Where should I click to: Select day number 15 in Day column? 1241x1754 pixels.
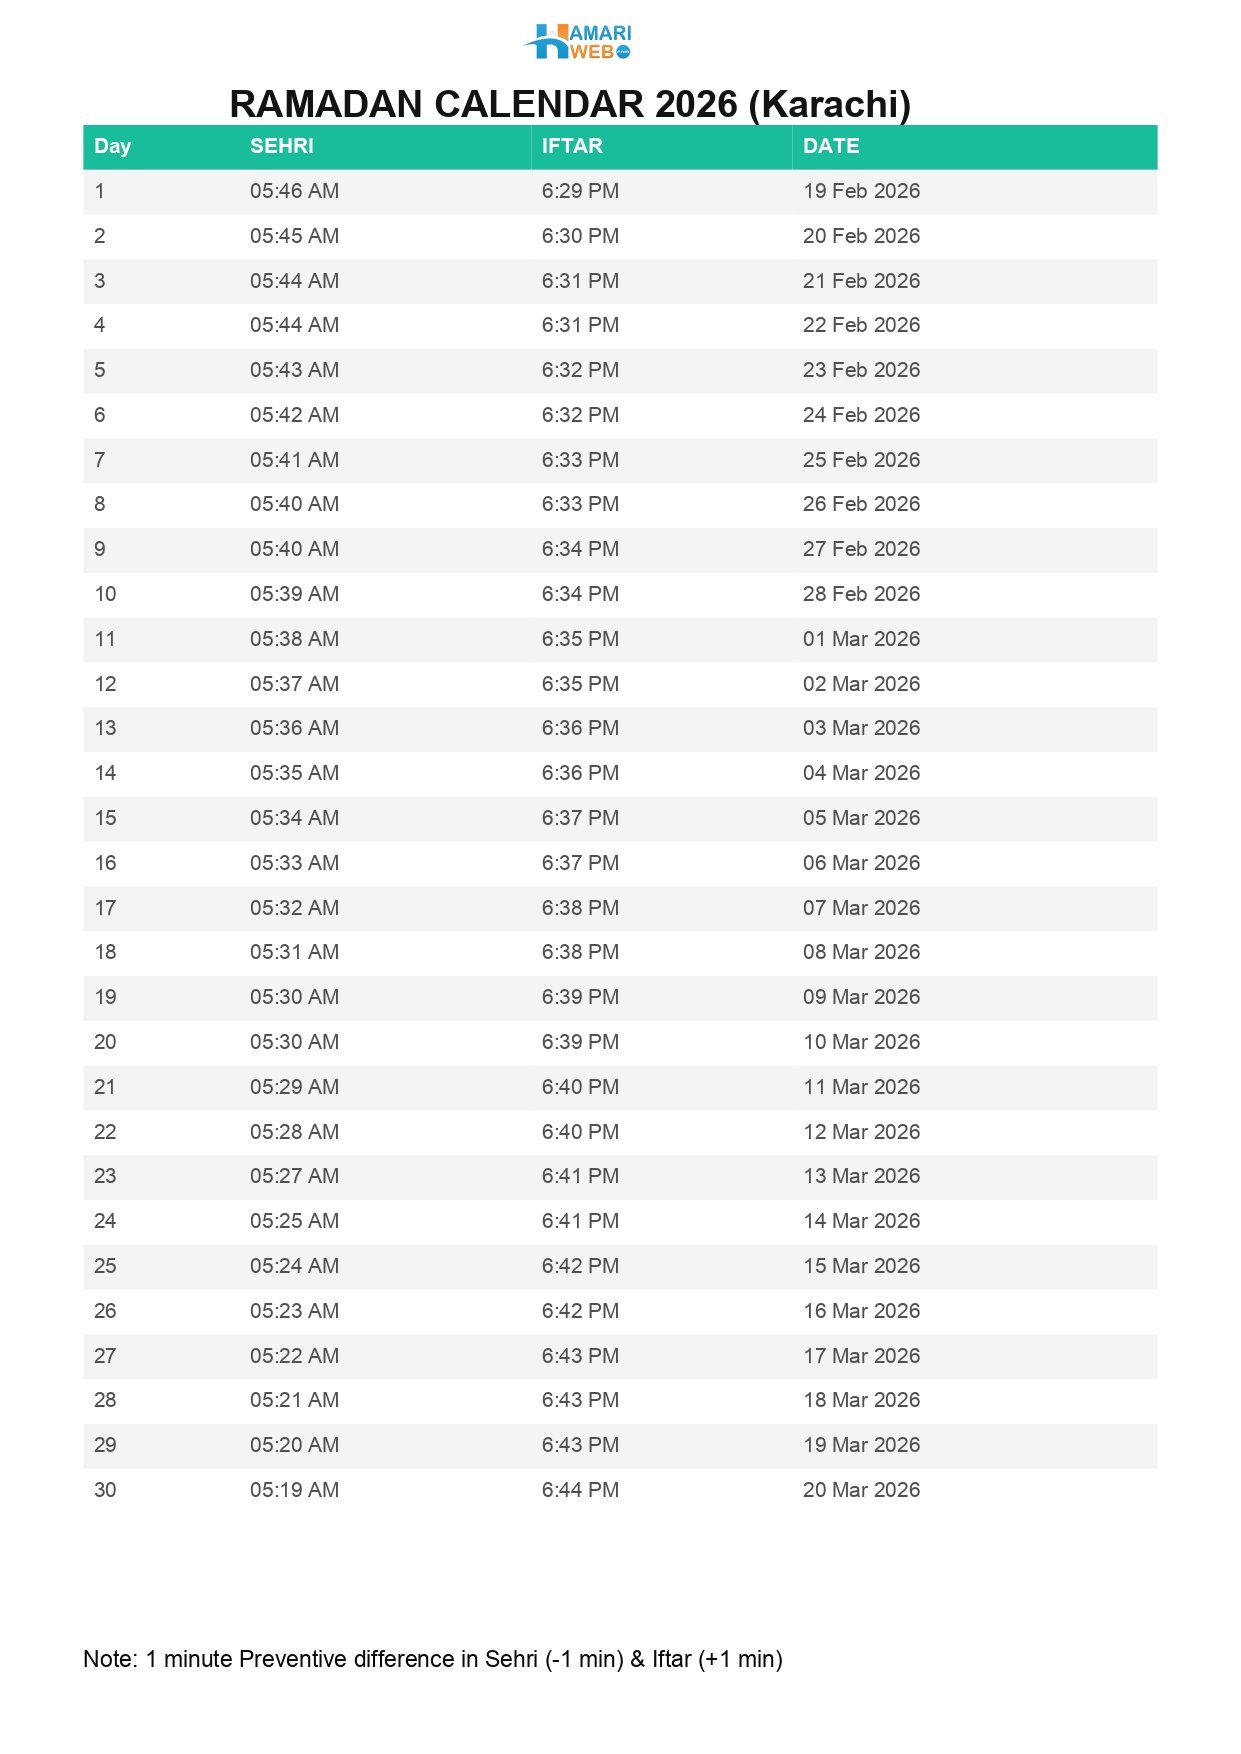pos(105,818)
